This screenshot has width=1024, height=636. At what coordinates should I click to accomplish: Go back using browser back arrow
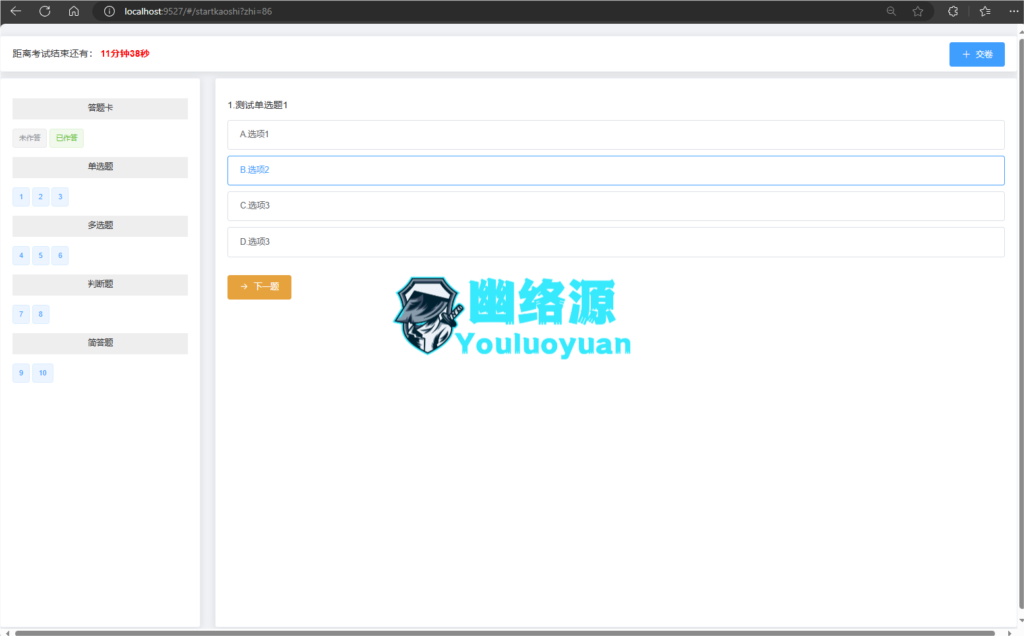coord(16,11)
